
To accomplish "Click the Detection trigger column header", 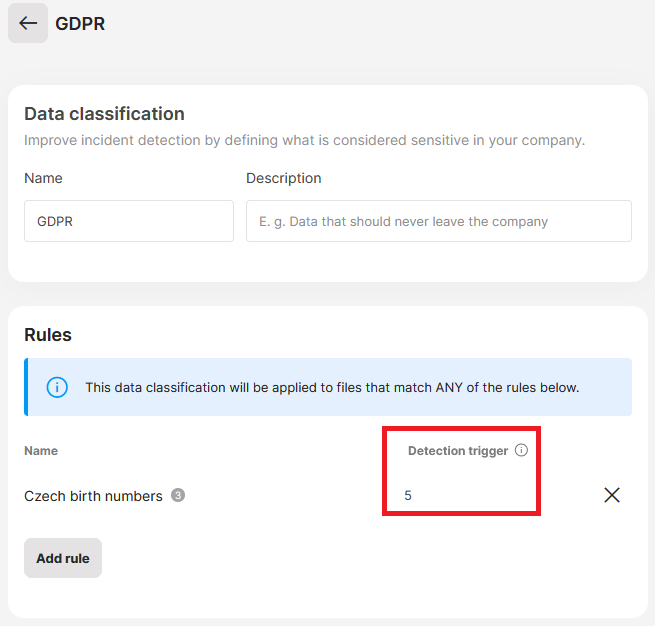I will tap(458, 451).
